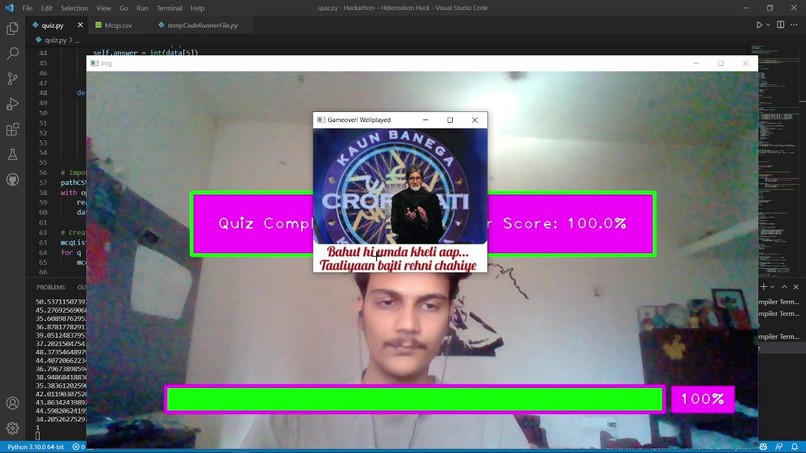The height and width of the screenshot is (453, 806).
Task: Open the Go menu
Action: (x=123, y=8)
